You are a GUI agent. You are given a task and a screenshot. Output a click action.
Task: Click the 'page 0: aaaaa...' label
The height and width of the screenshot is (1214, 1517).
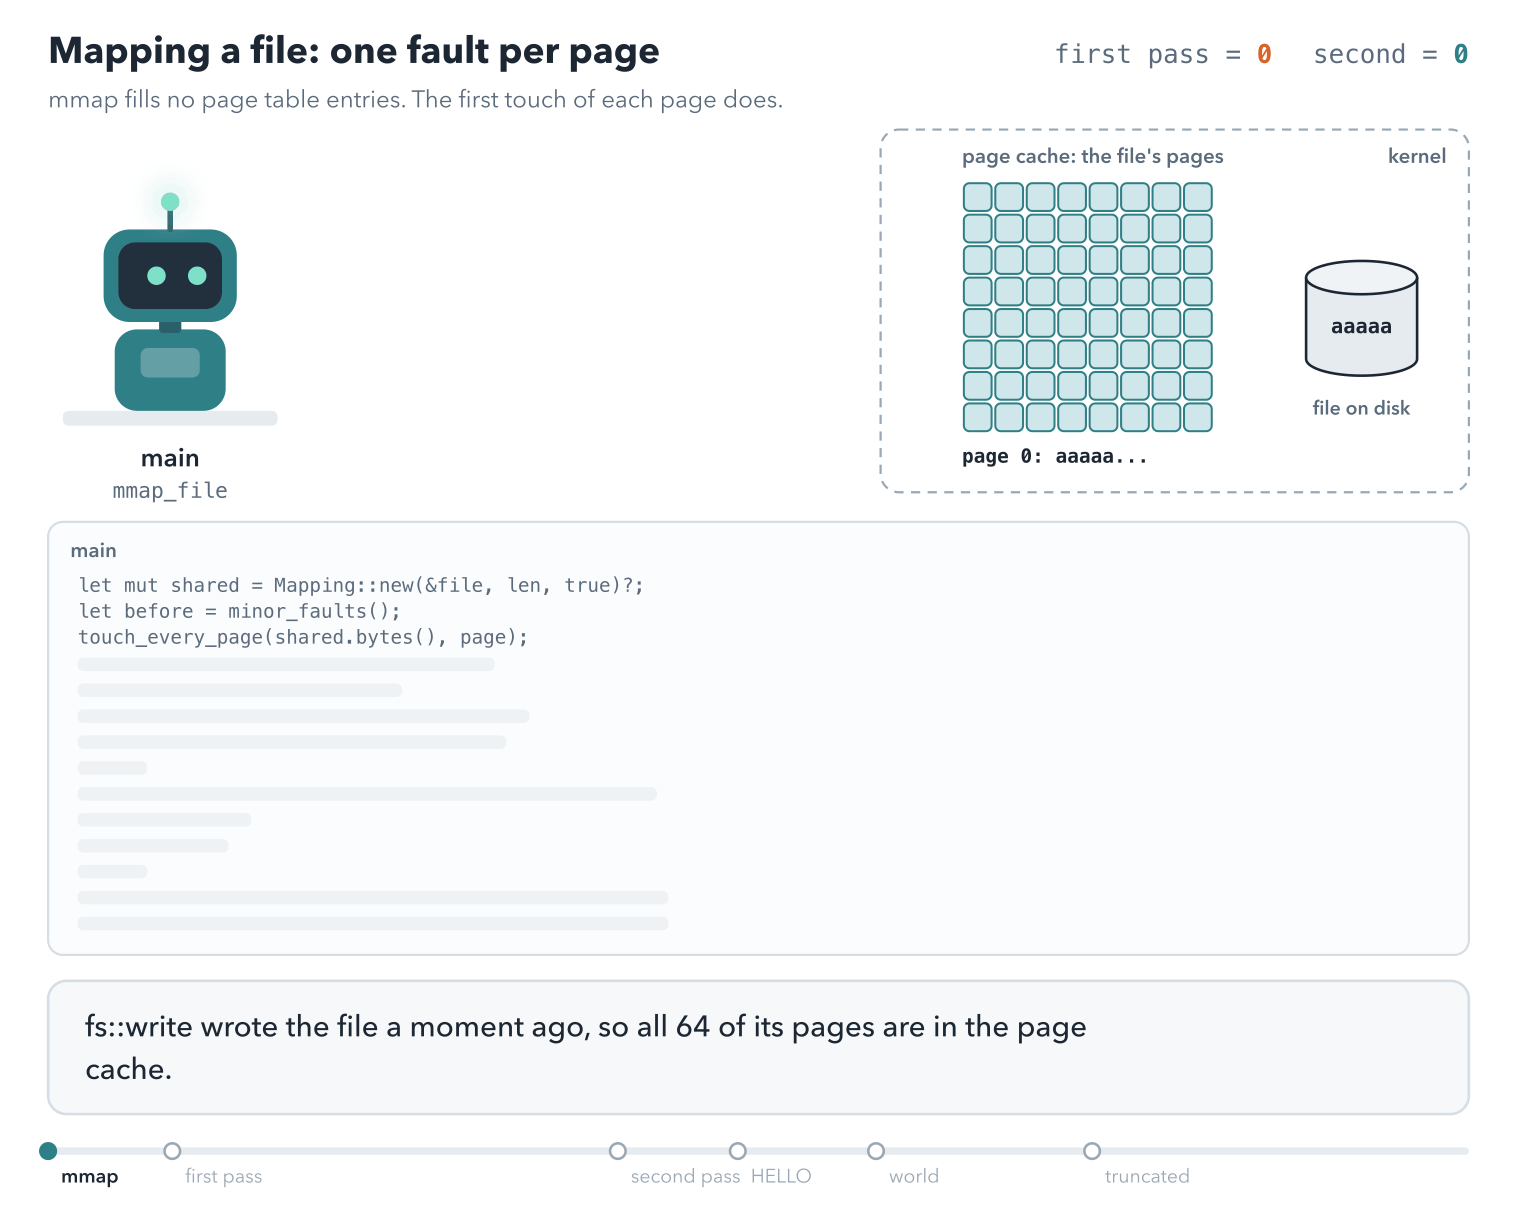coord(1054,456)
